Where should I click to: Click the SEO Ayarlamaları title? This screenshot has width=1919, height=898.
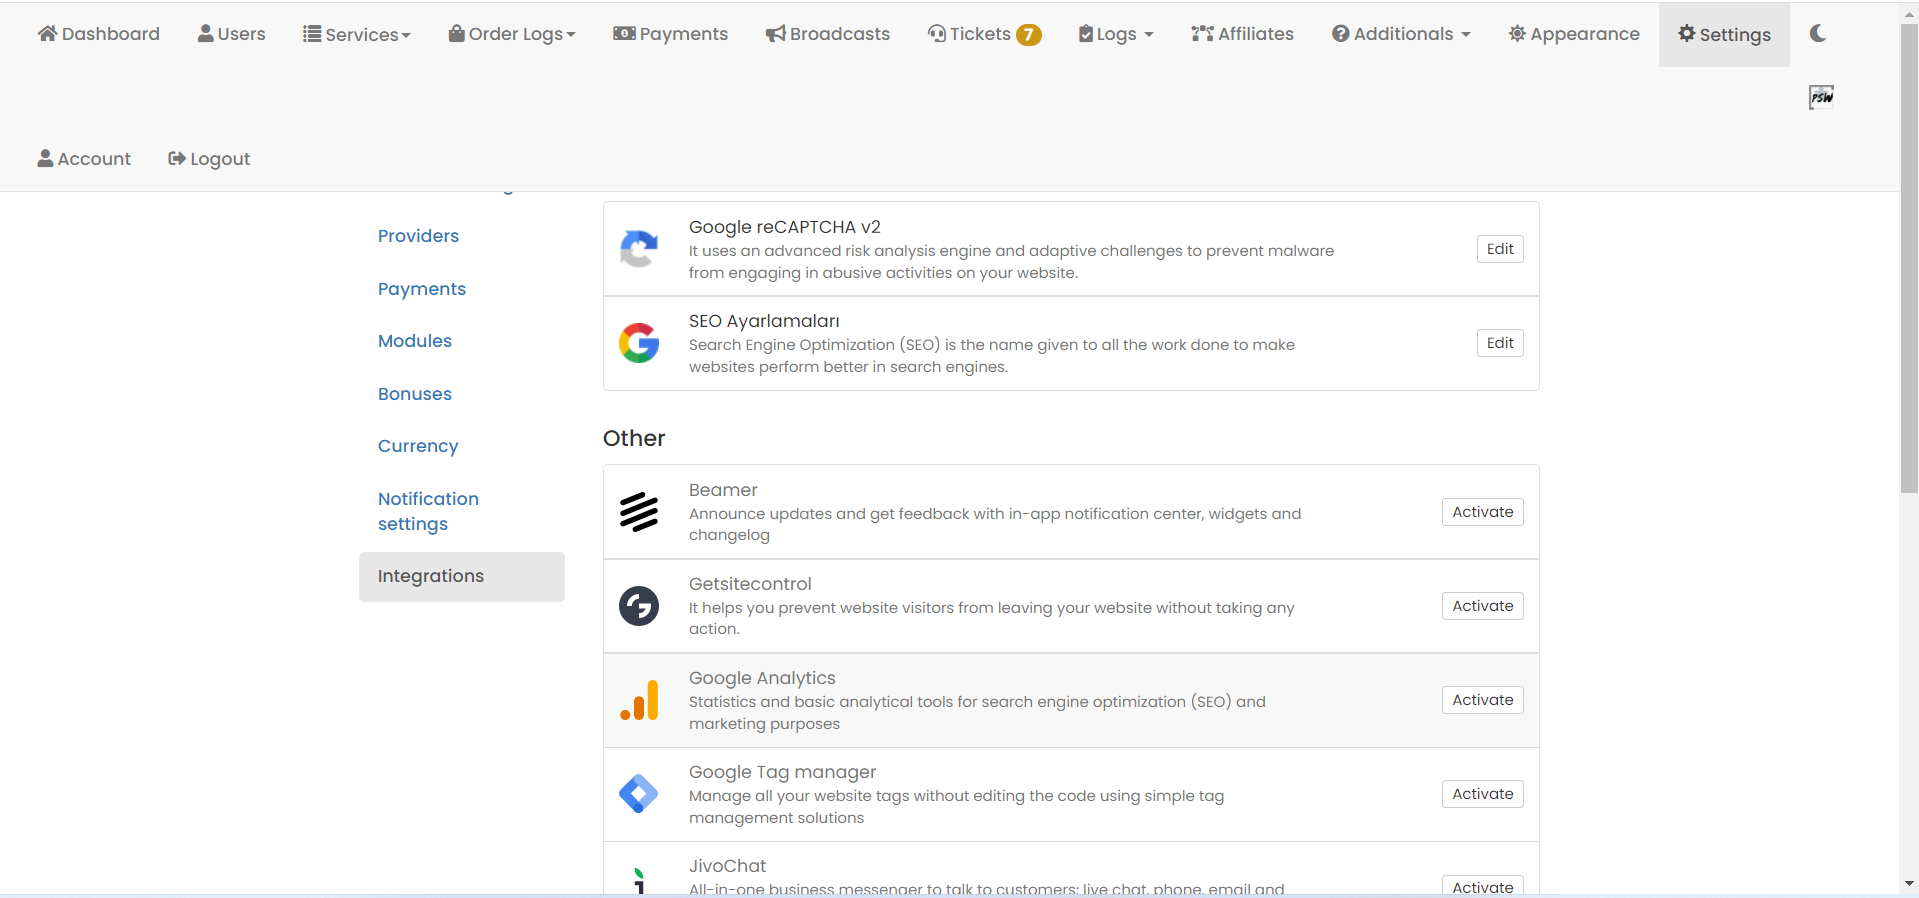click(x=764, y=321)
